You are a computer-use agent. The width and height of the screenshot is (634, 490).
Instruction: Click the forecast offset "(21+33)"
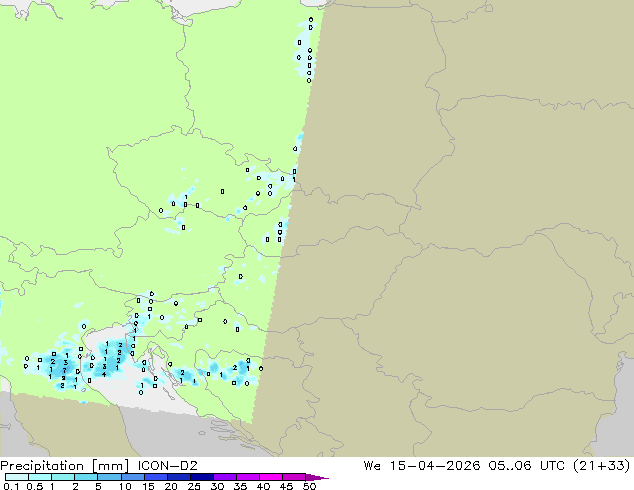602,466
